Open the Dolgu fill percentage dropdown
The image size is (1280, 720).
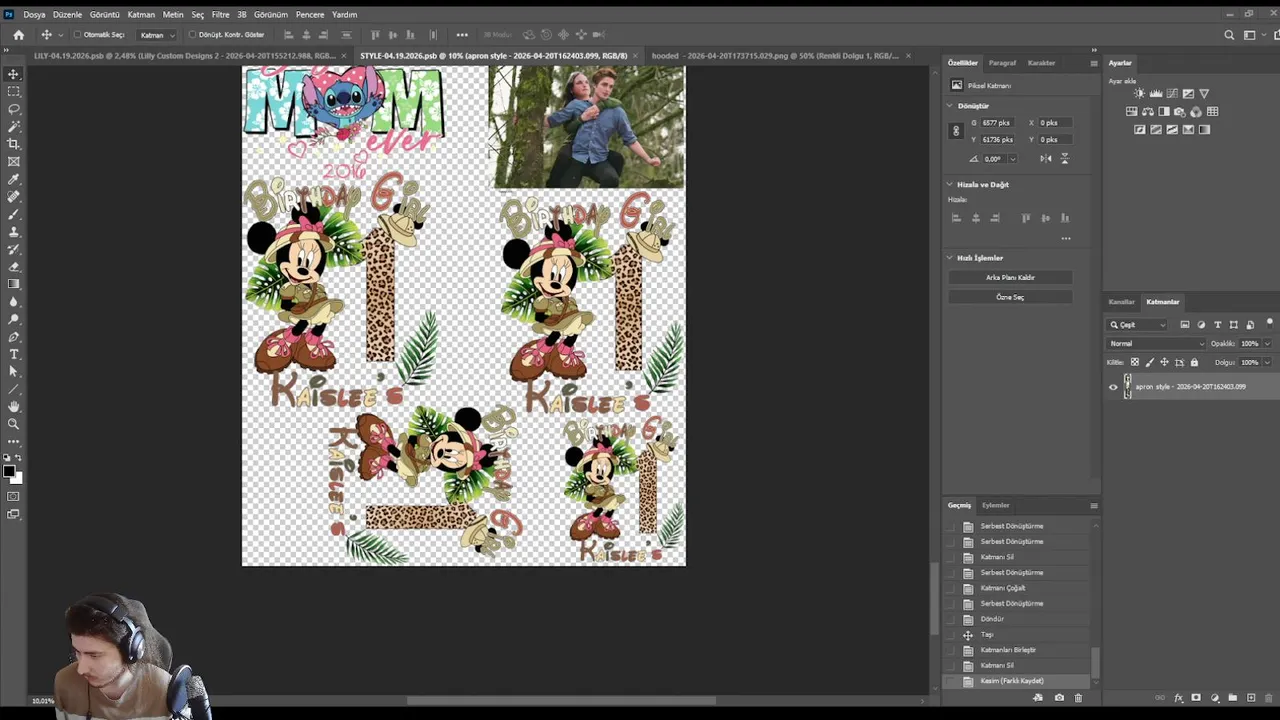click(1267, 362)
